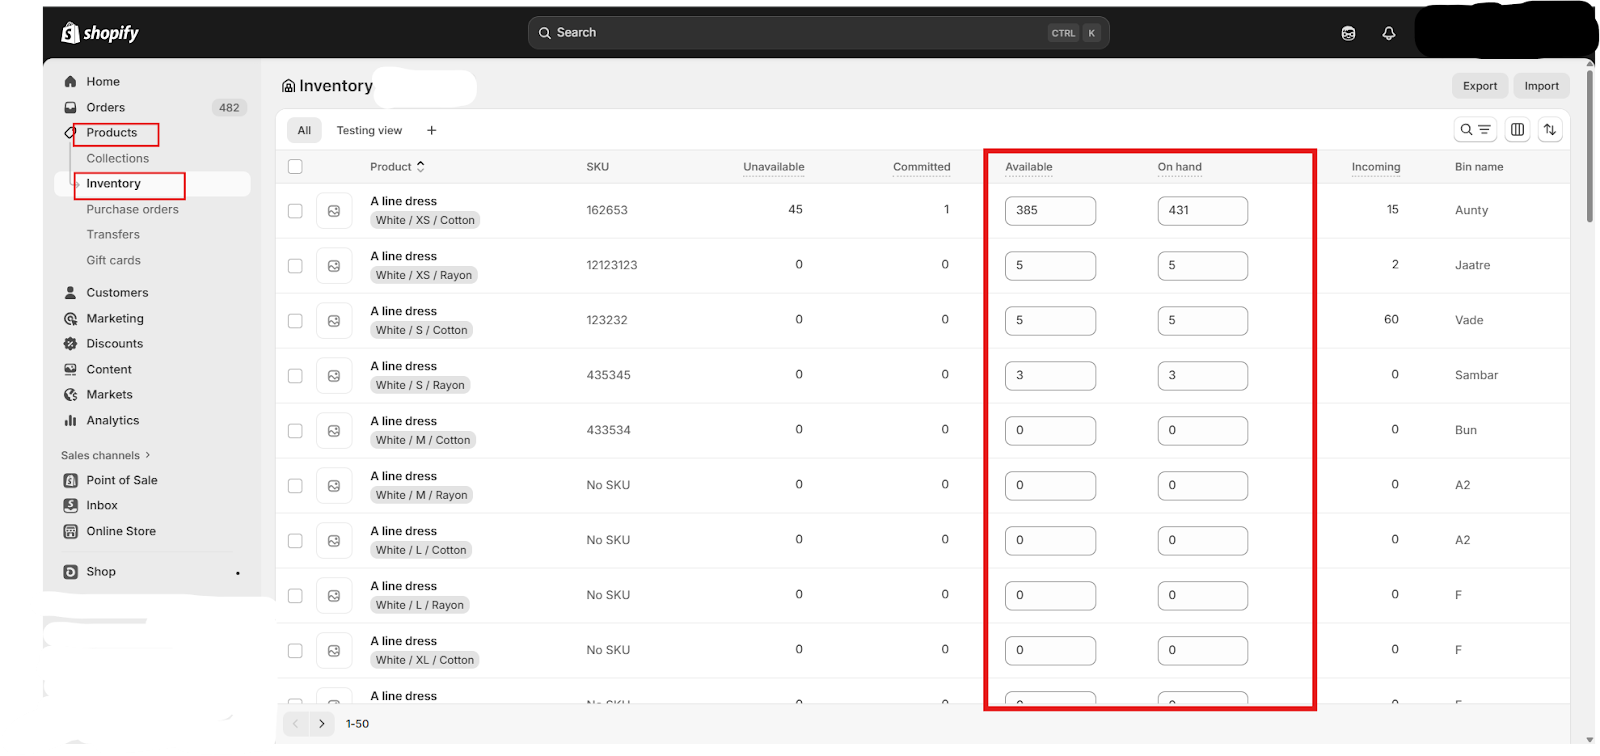Select checkbox for White / XS / Rayon row
The width and height of the screenshot is (1600, 756).
click(295, 266)
